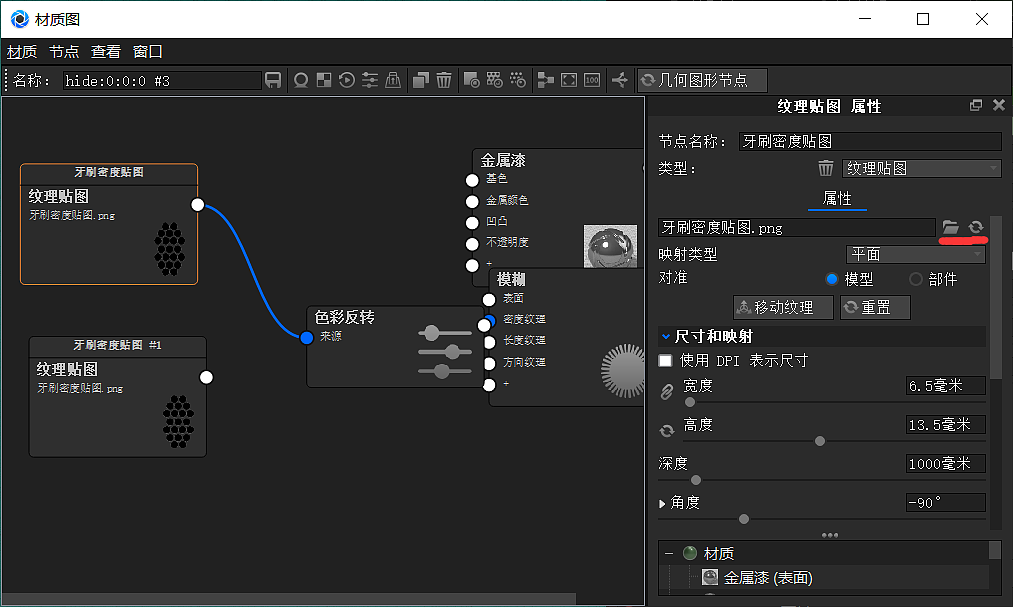Click the trash icon in the top toolbar
The height and width of the screenshot is (607, 1013).
[x=444, y=80]
